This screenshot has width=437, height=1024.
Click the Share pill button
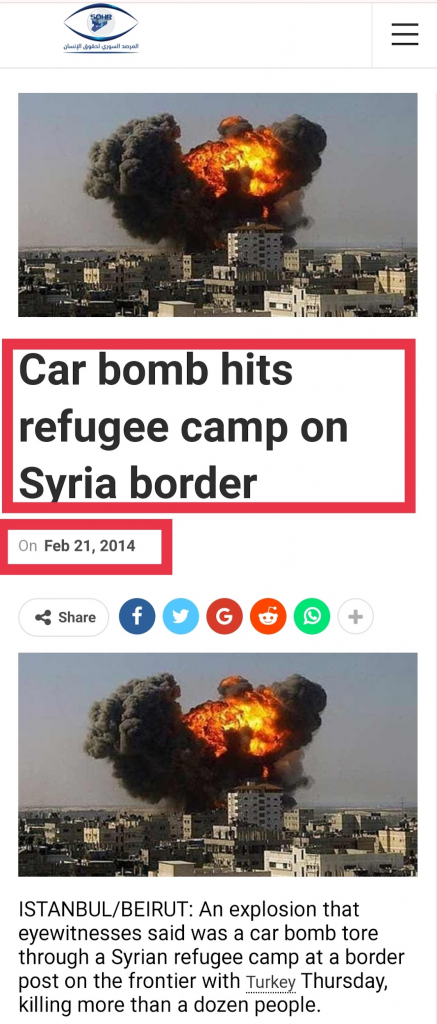pos(64,617)
